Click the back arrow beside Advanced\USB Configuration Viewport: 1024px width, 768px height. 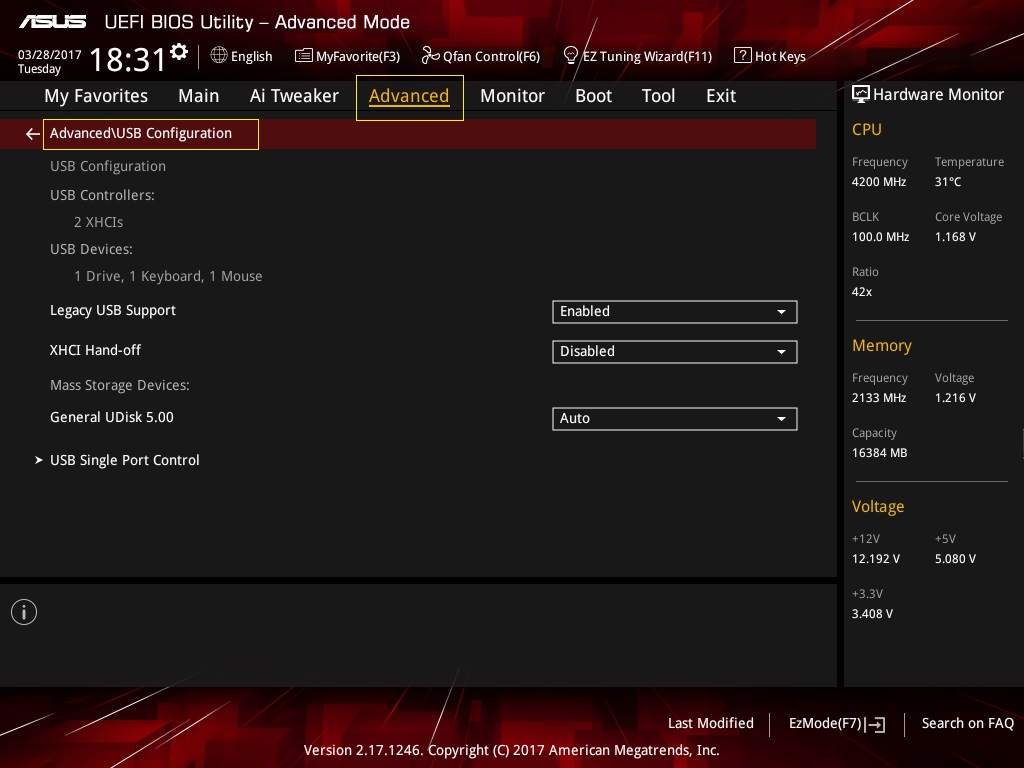pyautogui.click(x=32, y=134)
